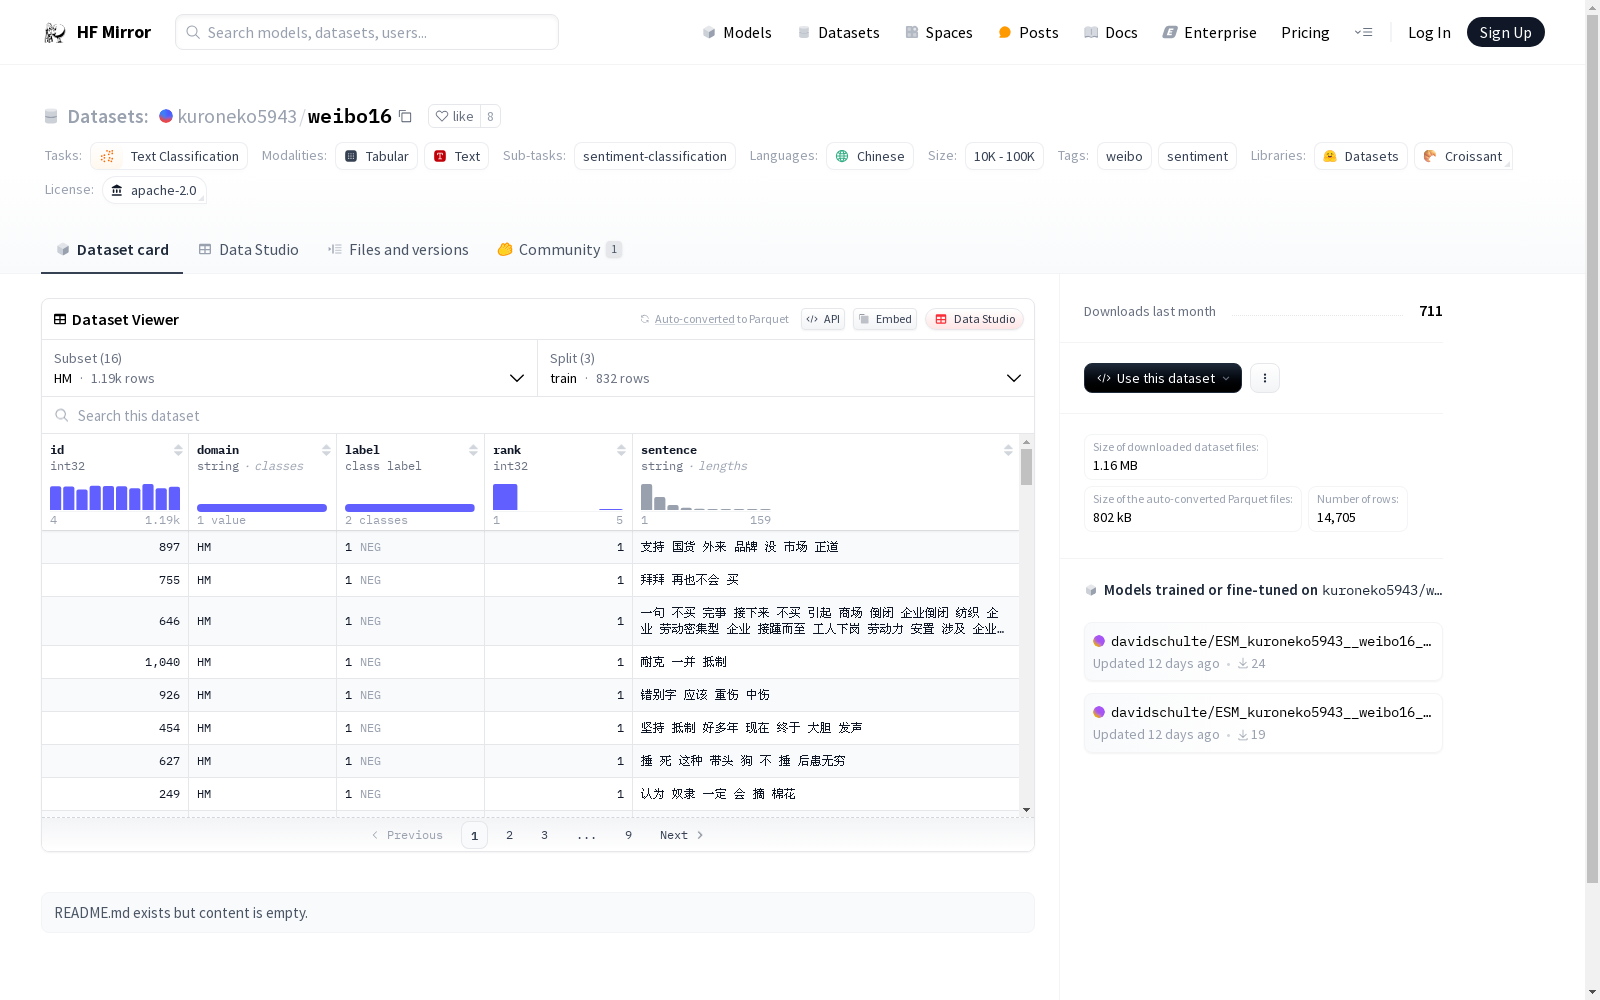Click the id column histogram
Image resolution: width=1600 pixels, height=1000 pixels.
(x=115, y=497)
